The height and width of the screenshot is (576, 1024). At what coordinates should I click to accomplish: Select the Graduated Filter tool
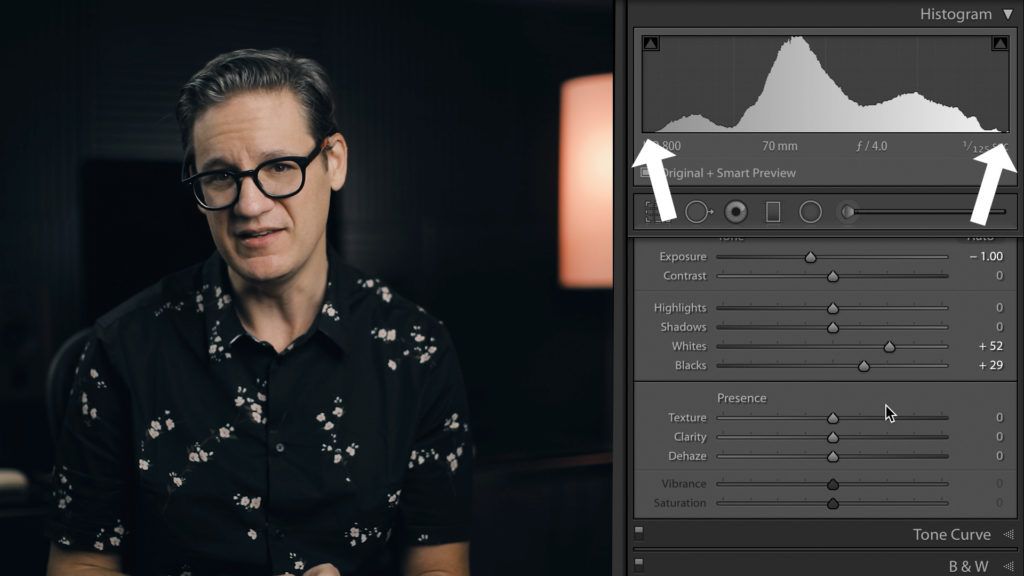(x=772, y=211)
